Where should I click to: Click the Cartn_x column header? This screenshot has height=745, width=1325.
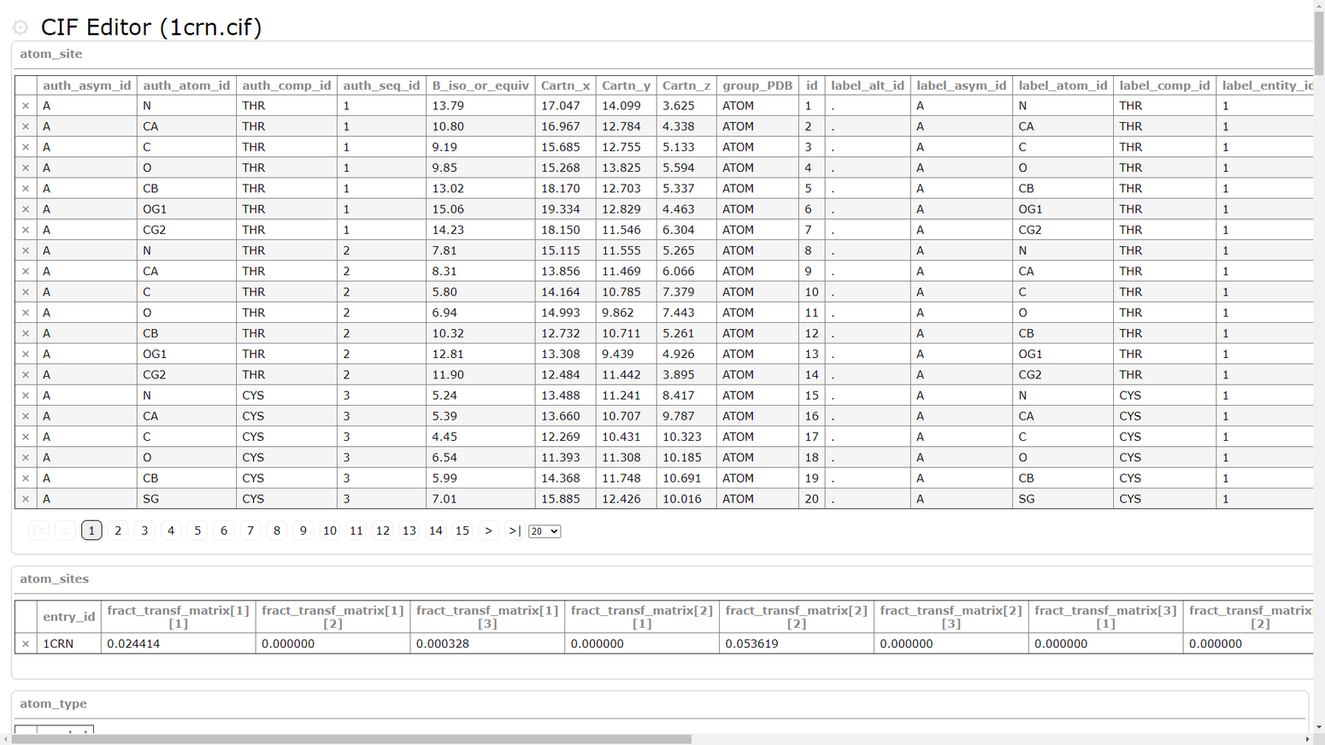566,85
